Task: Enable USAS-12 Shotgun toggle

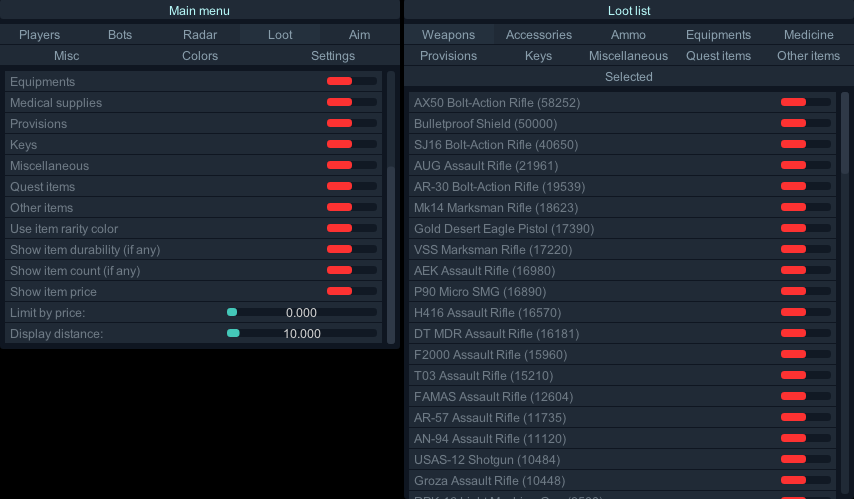Action: pyautogui.click(x=806, y=459)
